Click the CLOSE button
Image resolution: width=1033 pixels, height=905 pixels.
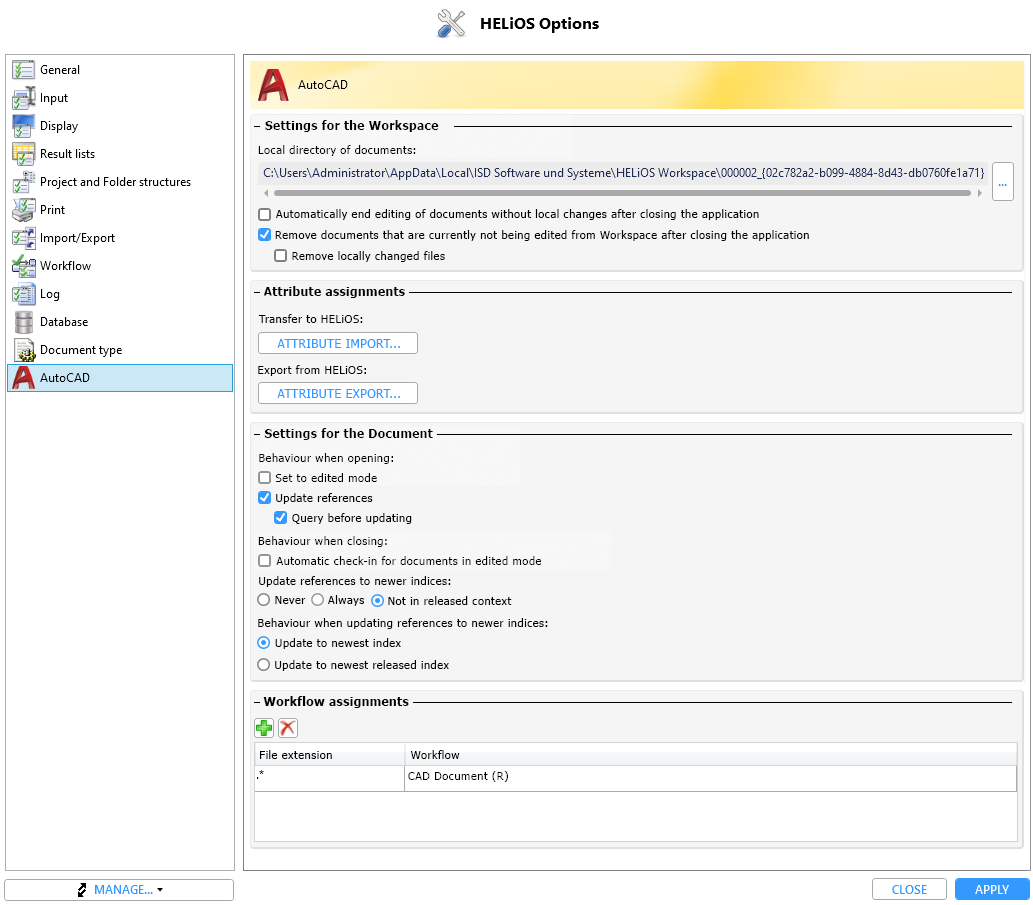tap(909, 890)
